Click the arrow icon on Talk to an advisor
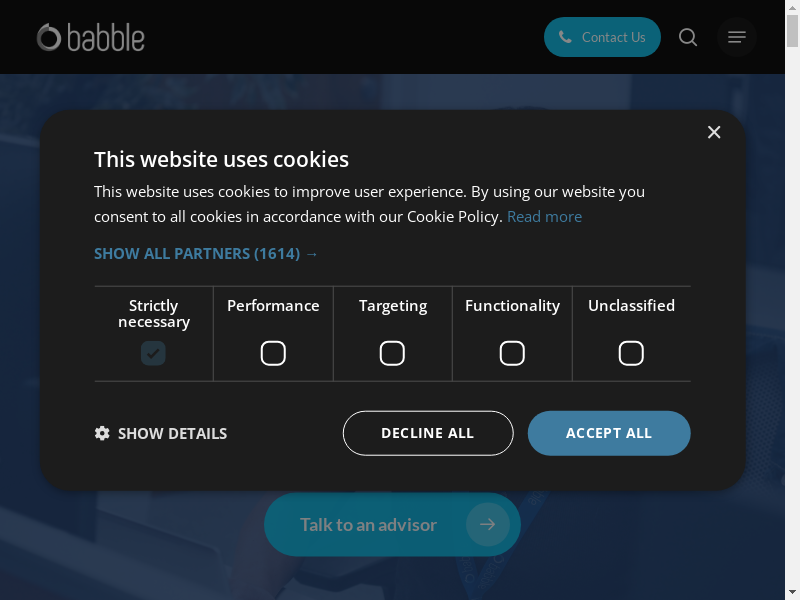This screenshot has width=800, height=600. pos(487,524)
